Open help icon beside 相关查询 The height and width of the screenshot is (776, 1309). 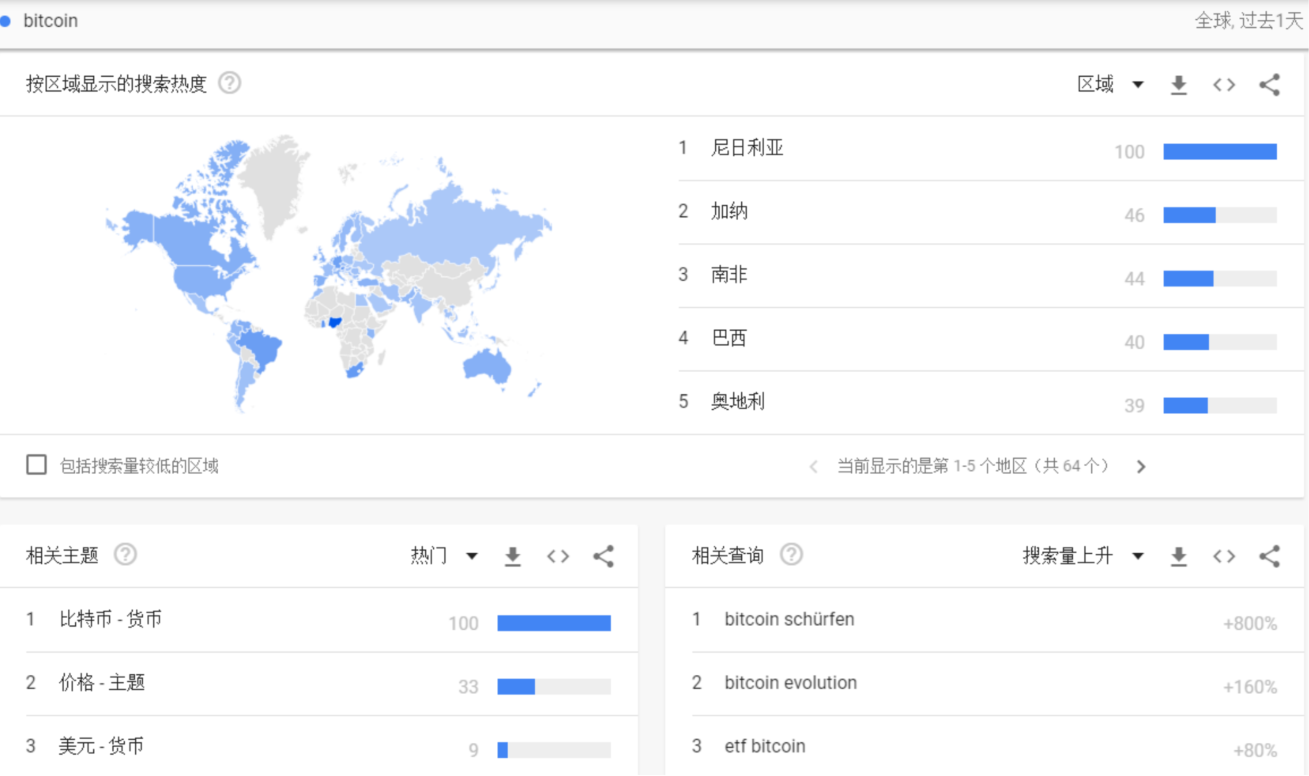point(791,554)
